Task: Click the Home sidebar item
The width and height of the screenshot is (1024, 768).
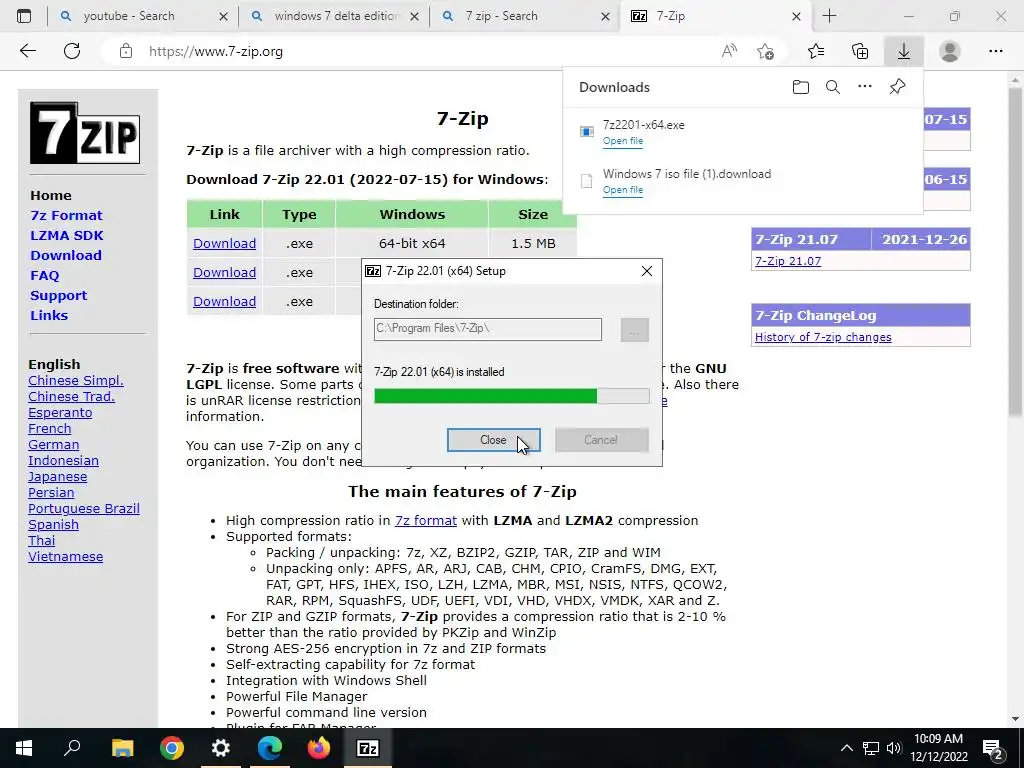Action: tap(51, 195)
